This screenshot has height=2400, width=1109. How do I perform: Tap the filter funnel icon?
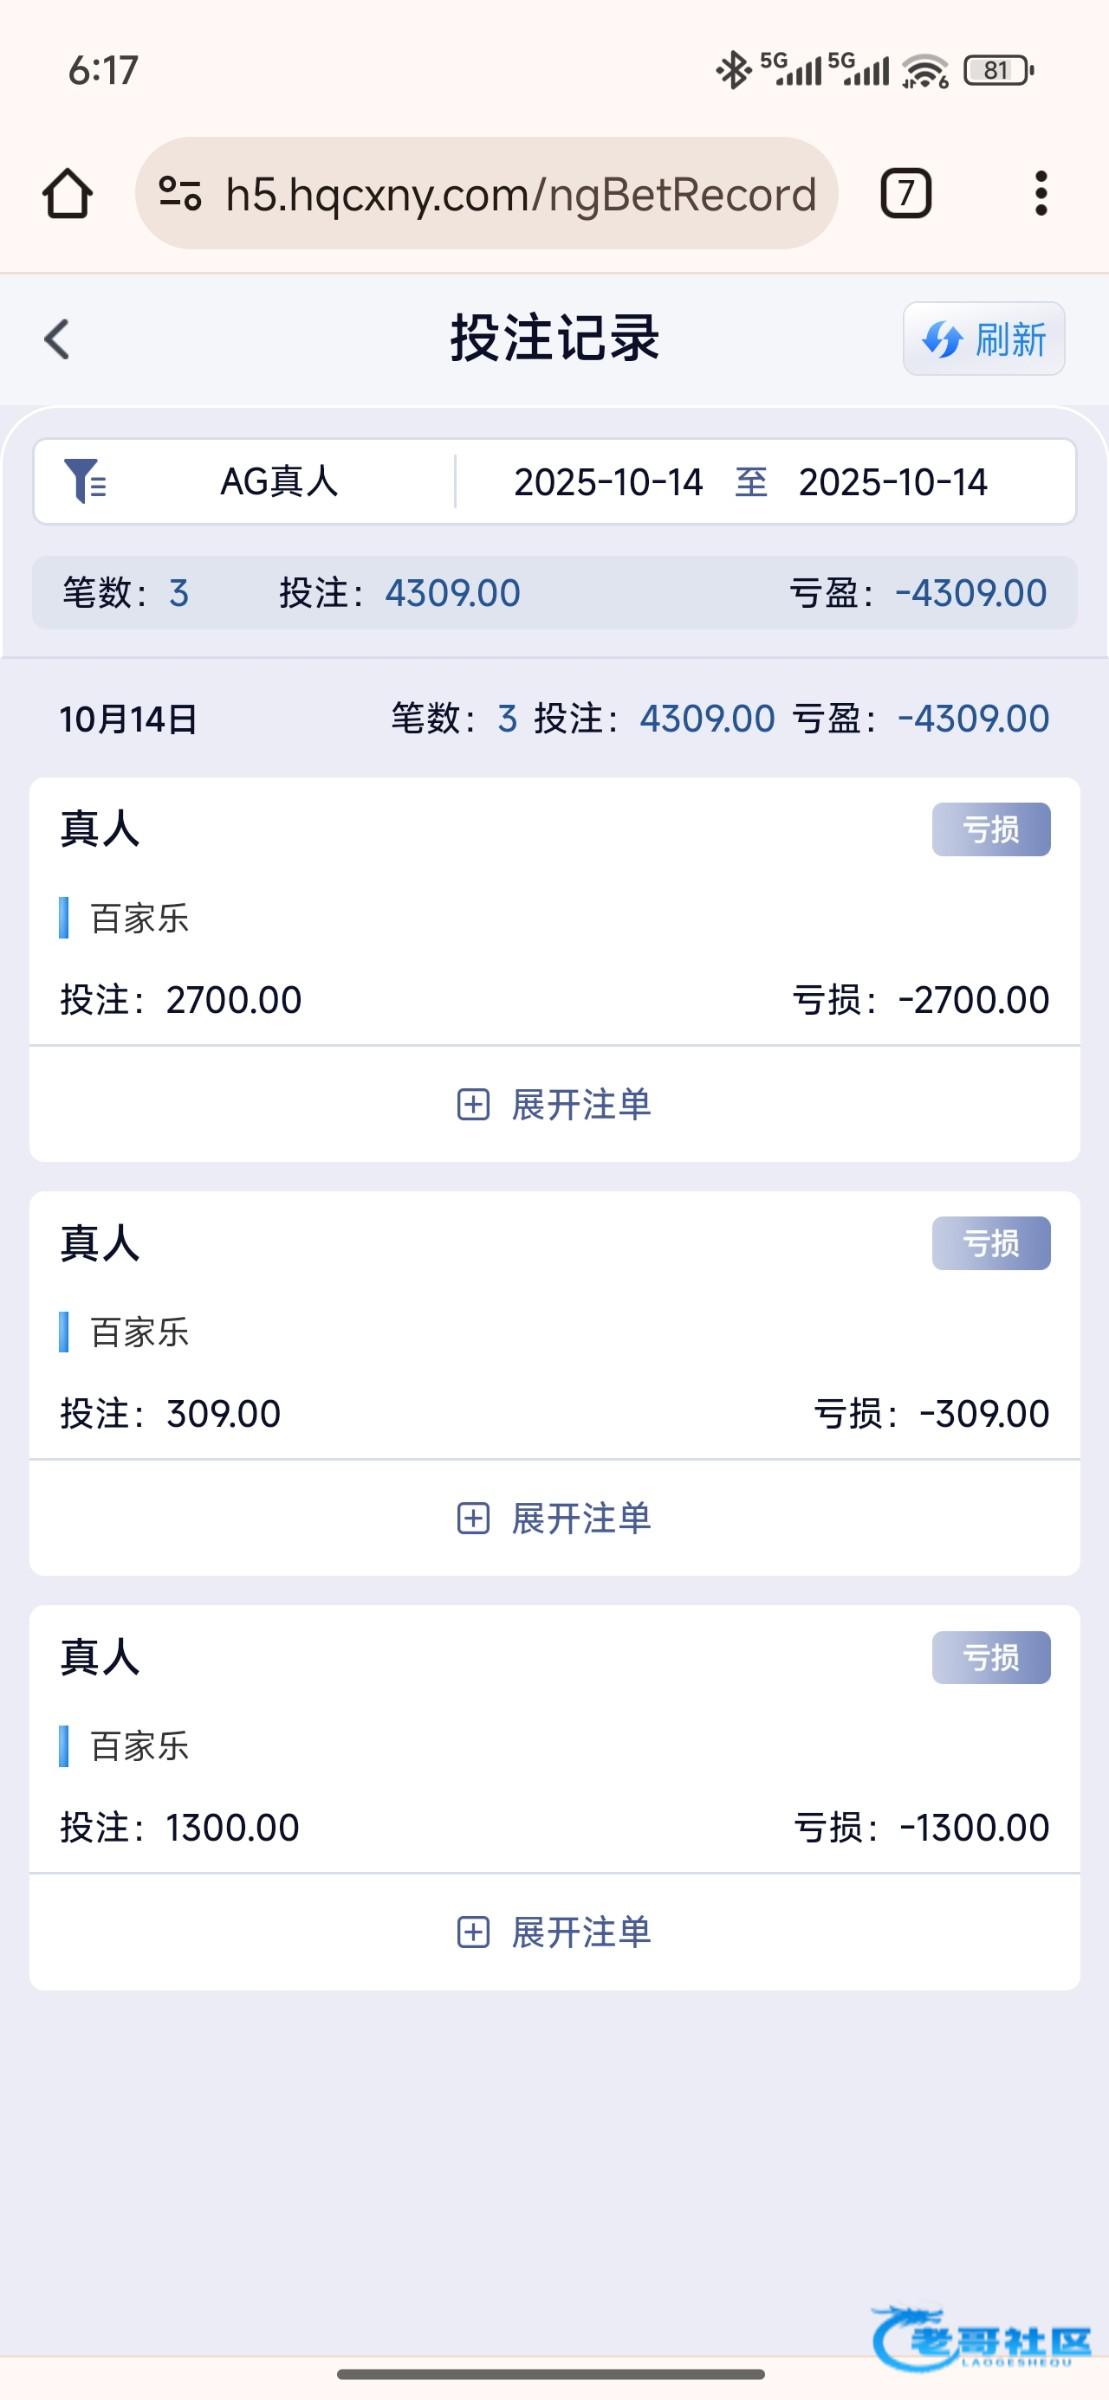pyautogui.click(x=85, y=481)
